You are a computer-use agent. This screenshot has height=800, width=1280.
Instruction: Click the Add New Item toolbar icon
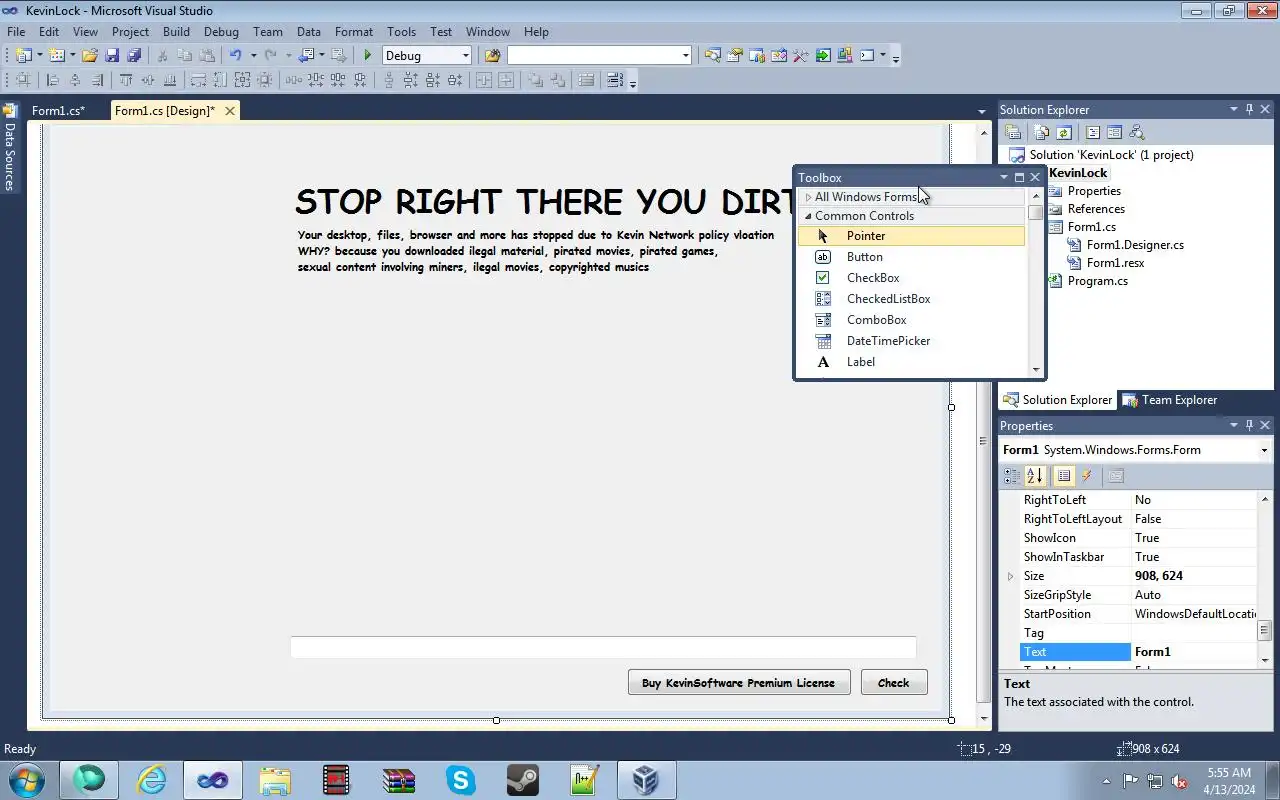coord(57,56)
